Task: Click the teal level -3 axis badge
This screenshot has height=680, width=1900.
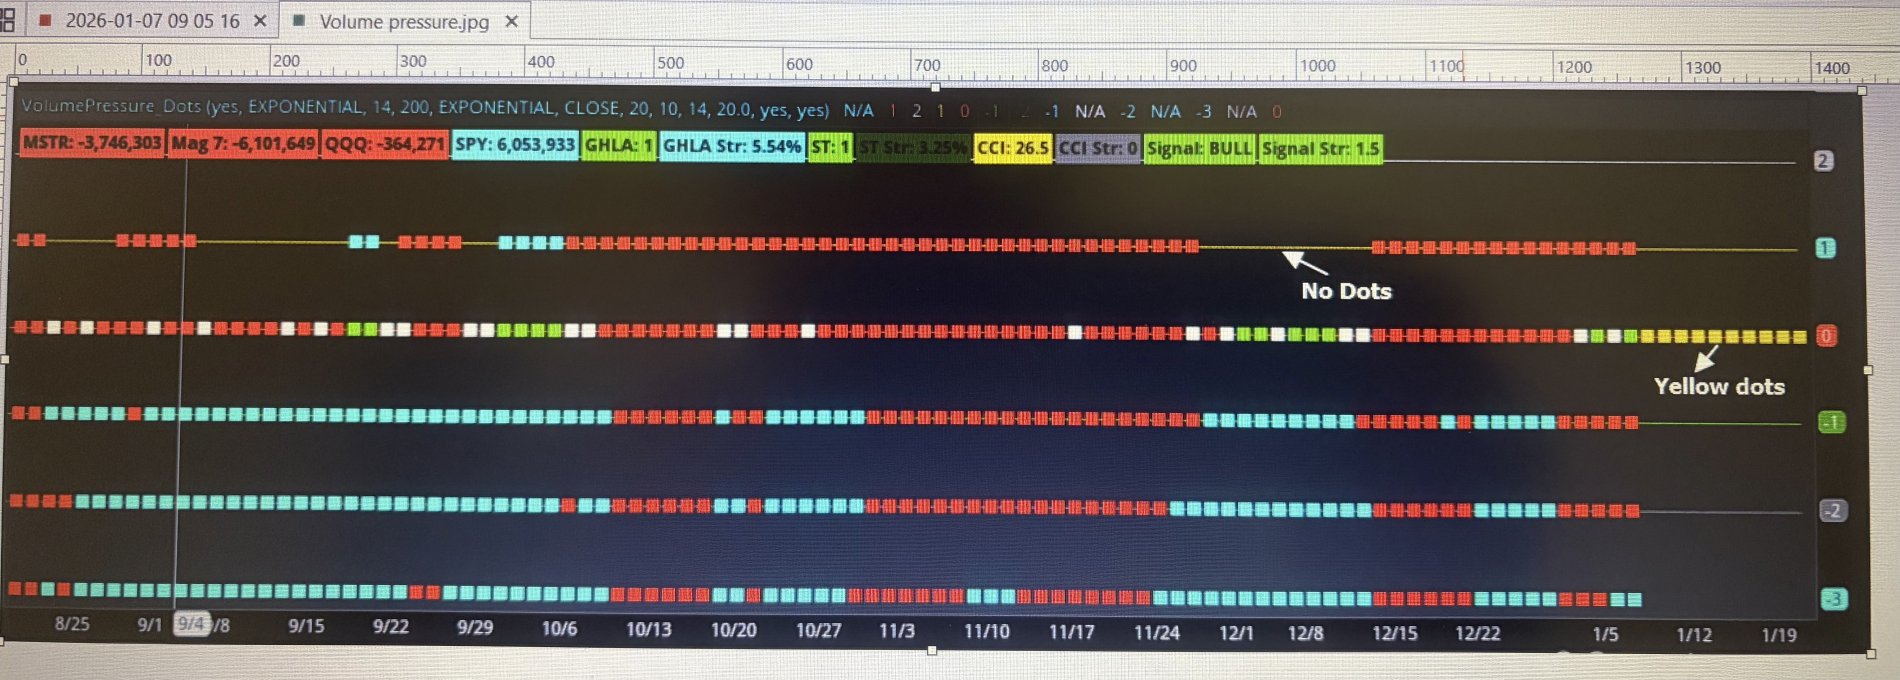Action: [1832, 599]
